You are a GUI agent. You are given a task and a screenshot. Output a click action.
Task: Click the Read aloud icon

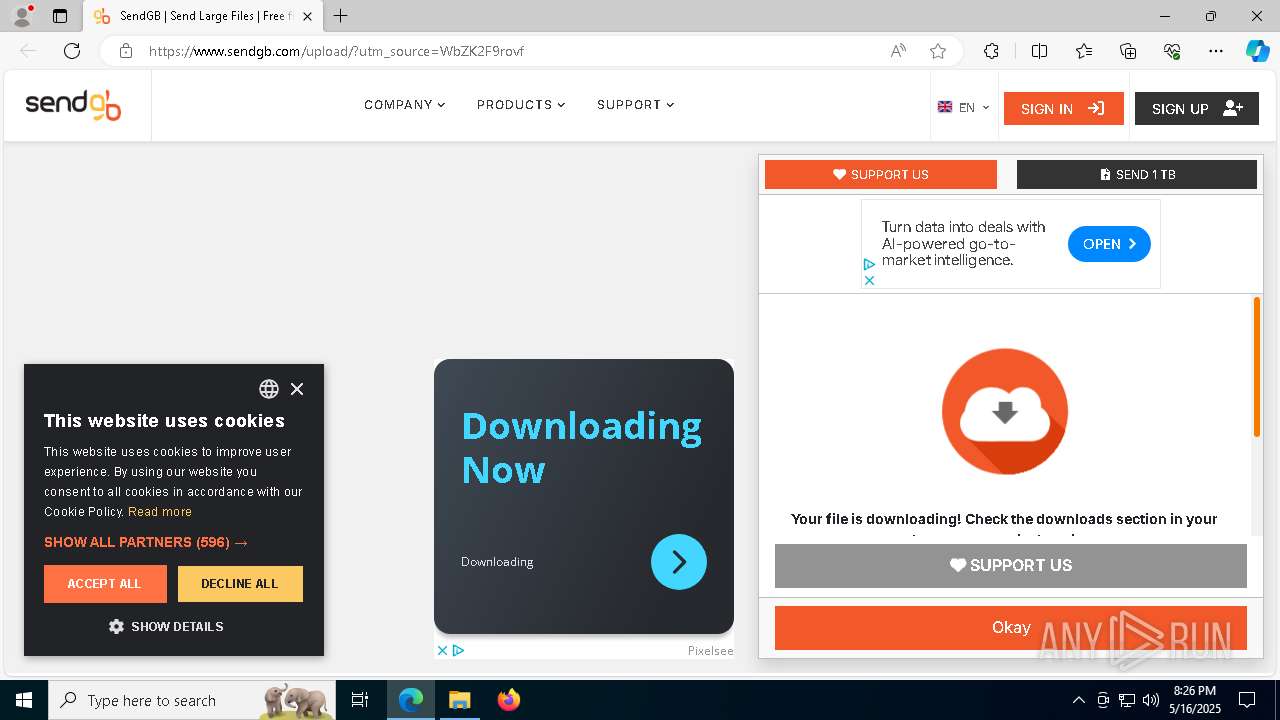pos(898,51)
